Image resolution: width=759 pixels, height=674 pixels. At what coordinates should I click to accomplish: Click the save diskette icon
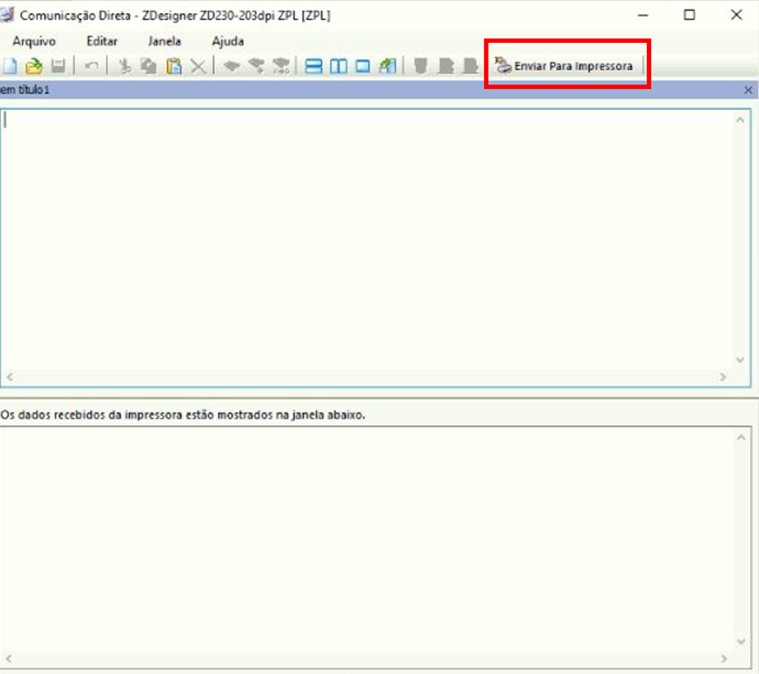[58, 67]
